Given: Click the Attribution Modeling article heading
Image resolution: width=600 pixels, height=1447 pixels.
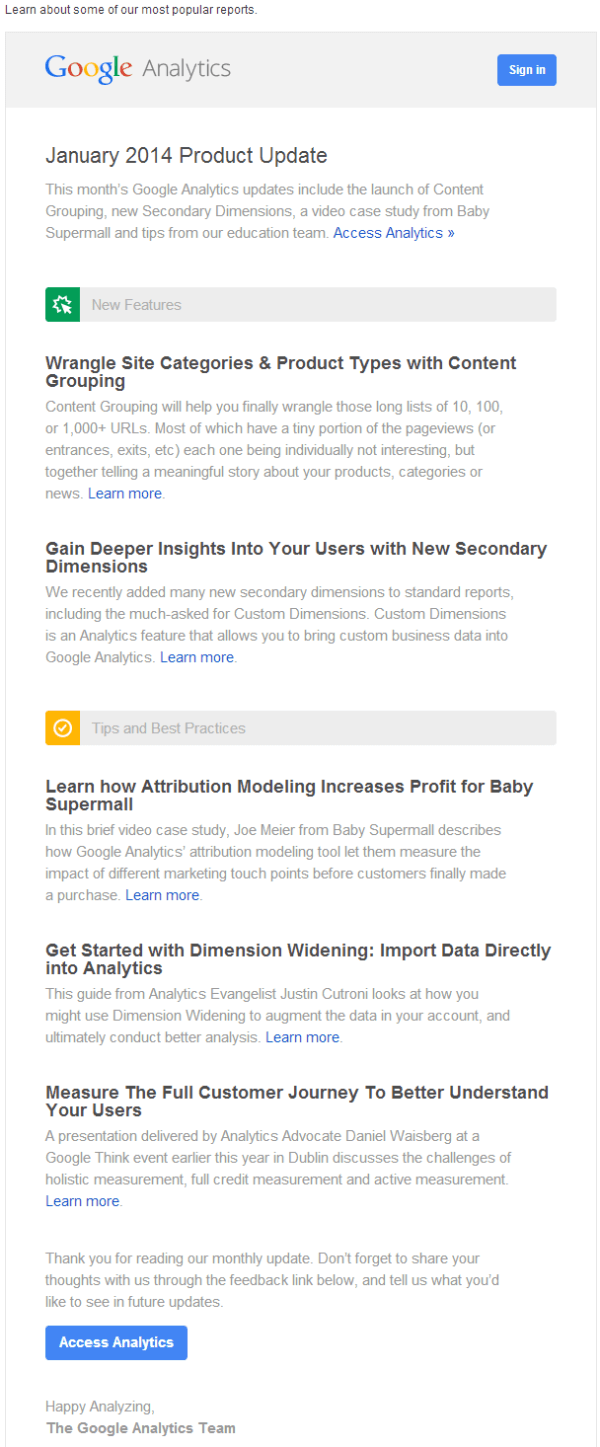Looking at the screenshot, I should 289,795.
